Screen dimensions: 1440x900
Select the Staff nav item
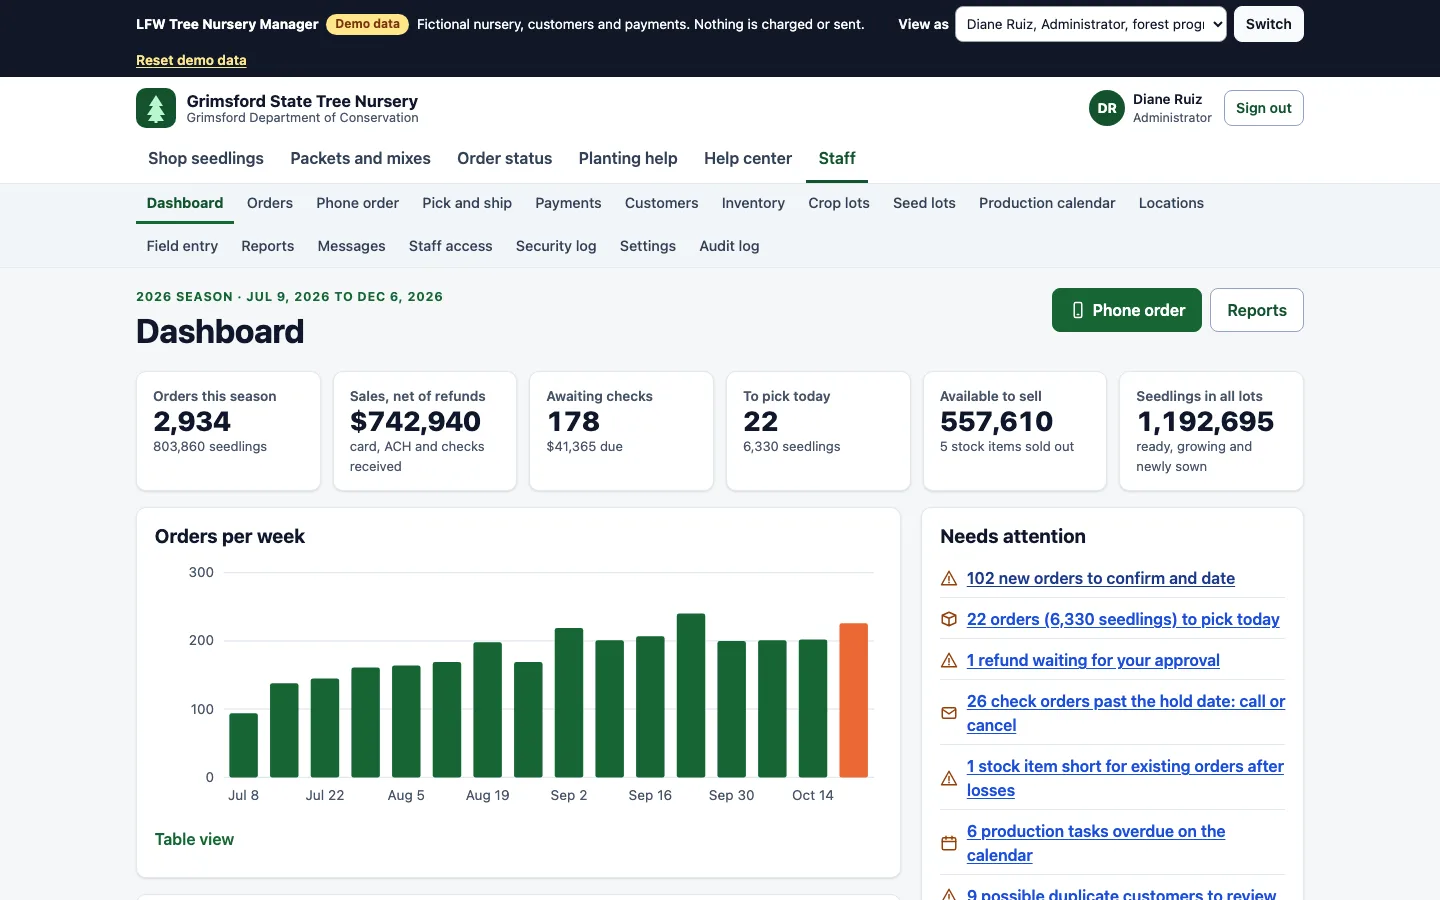(837, 158)
